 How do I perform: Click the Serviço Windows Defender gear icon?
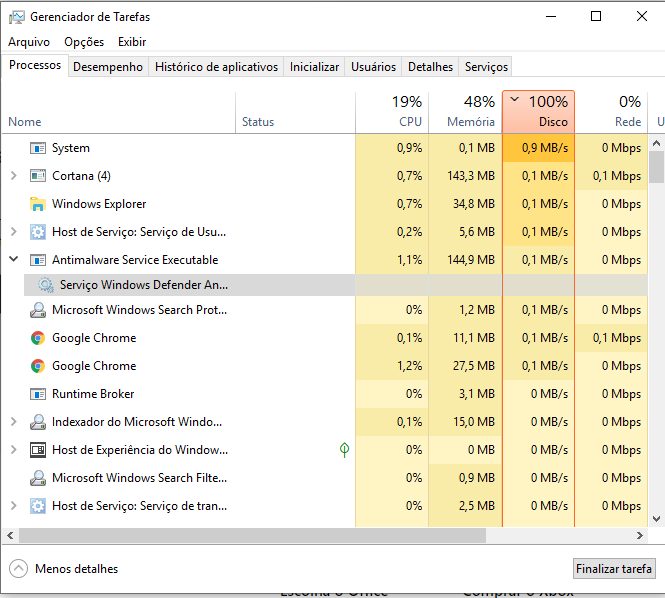(x=46, y=285)
